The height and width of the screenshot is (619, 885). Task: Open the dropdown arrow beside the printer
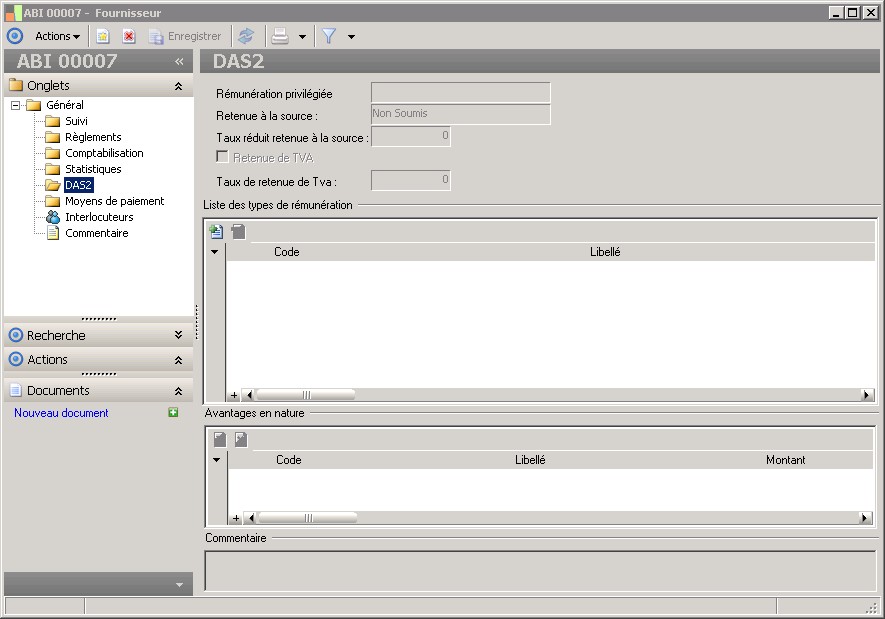tap(302, 37)
